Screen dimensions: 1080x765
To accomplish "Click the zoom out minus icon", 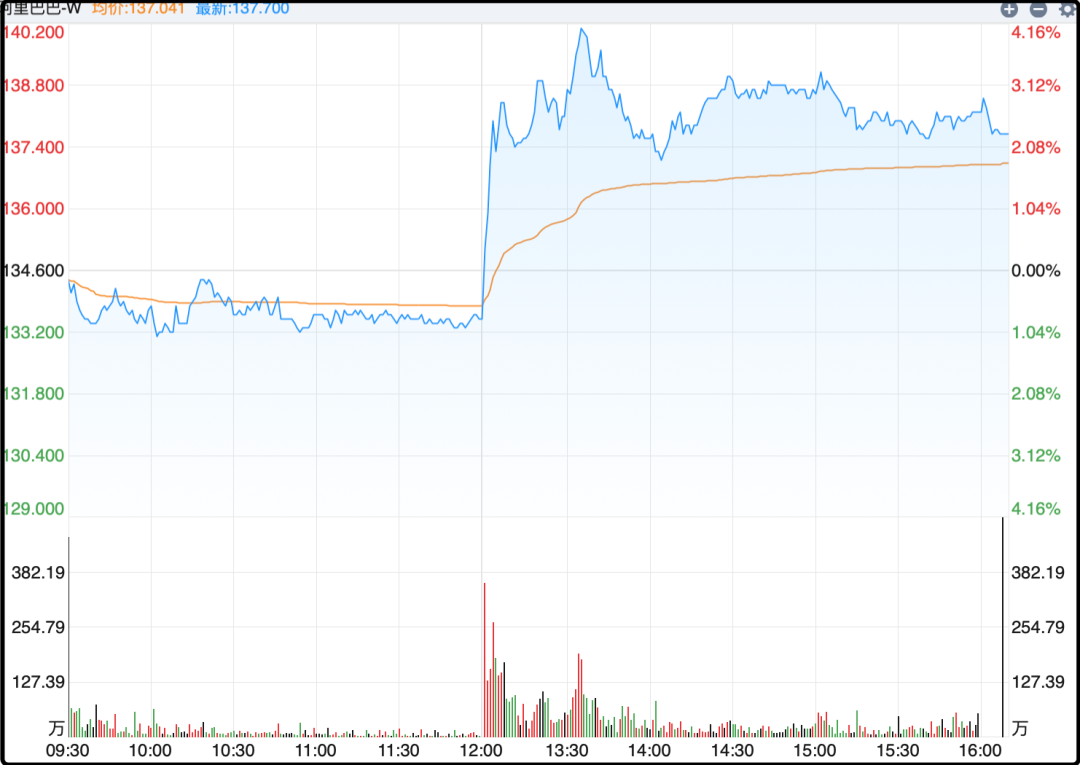I will tap(1038, 9).
